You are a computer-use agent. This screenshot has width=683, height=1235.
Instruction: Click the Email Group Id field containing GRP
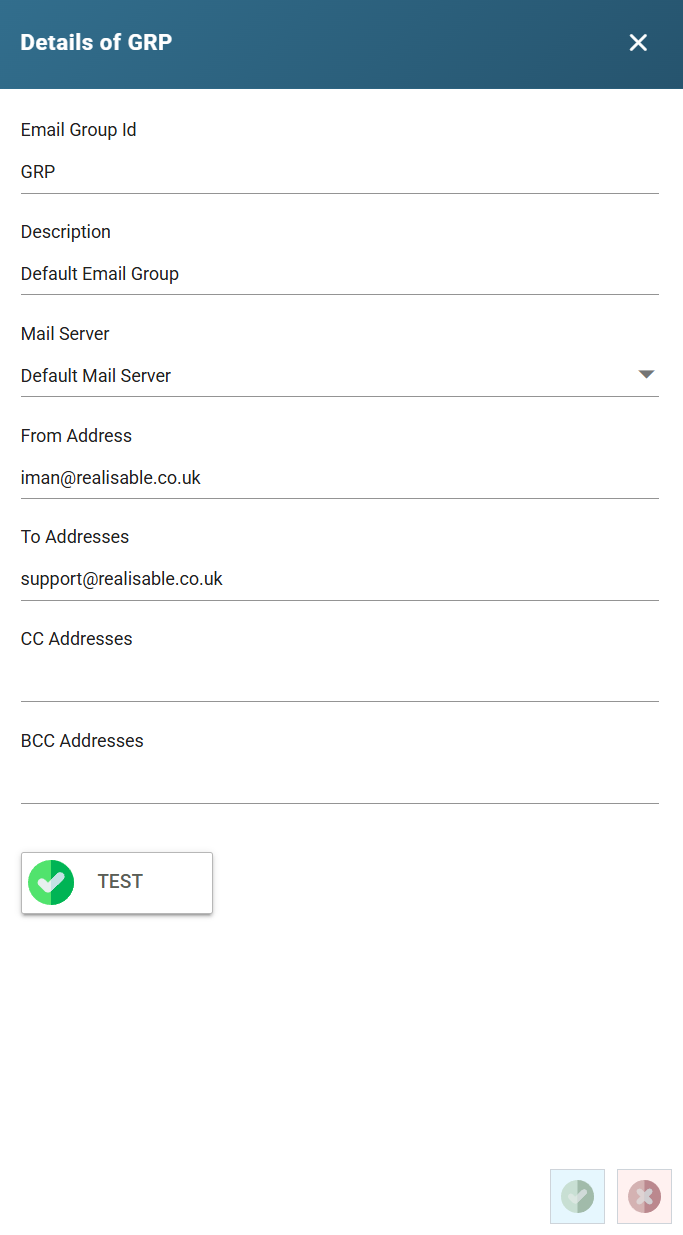coord(339,172)
